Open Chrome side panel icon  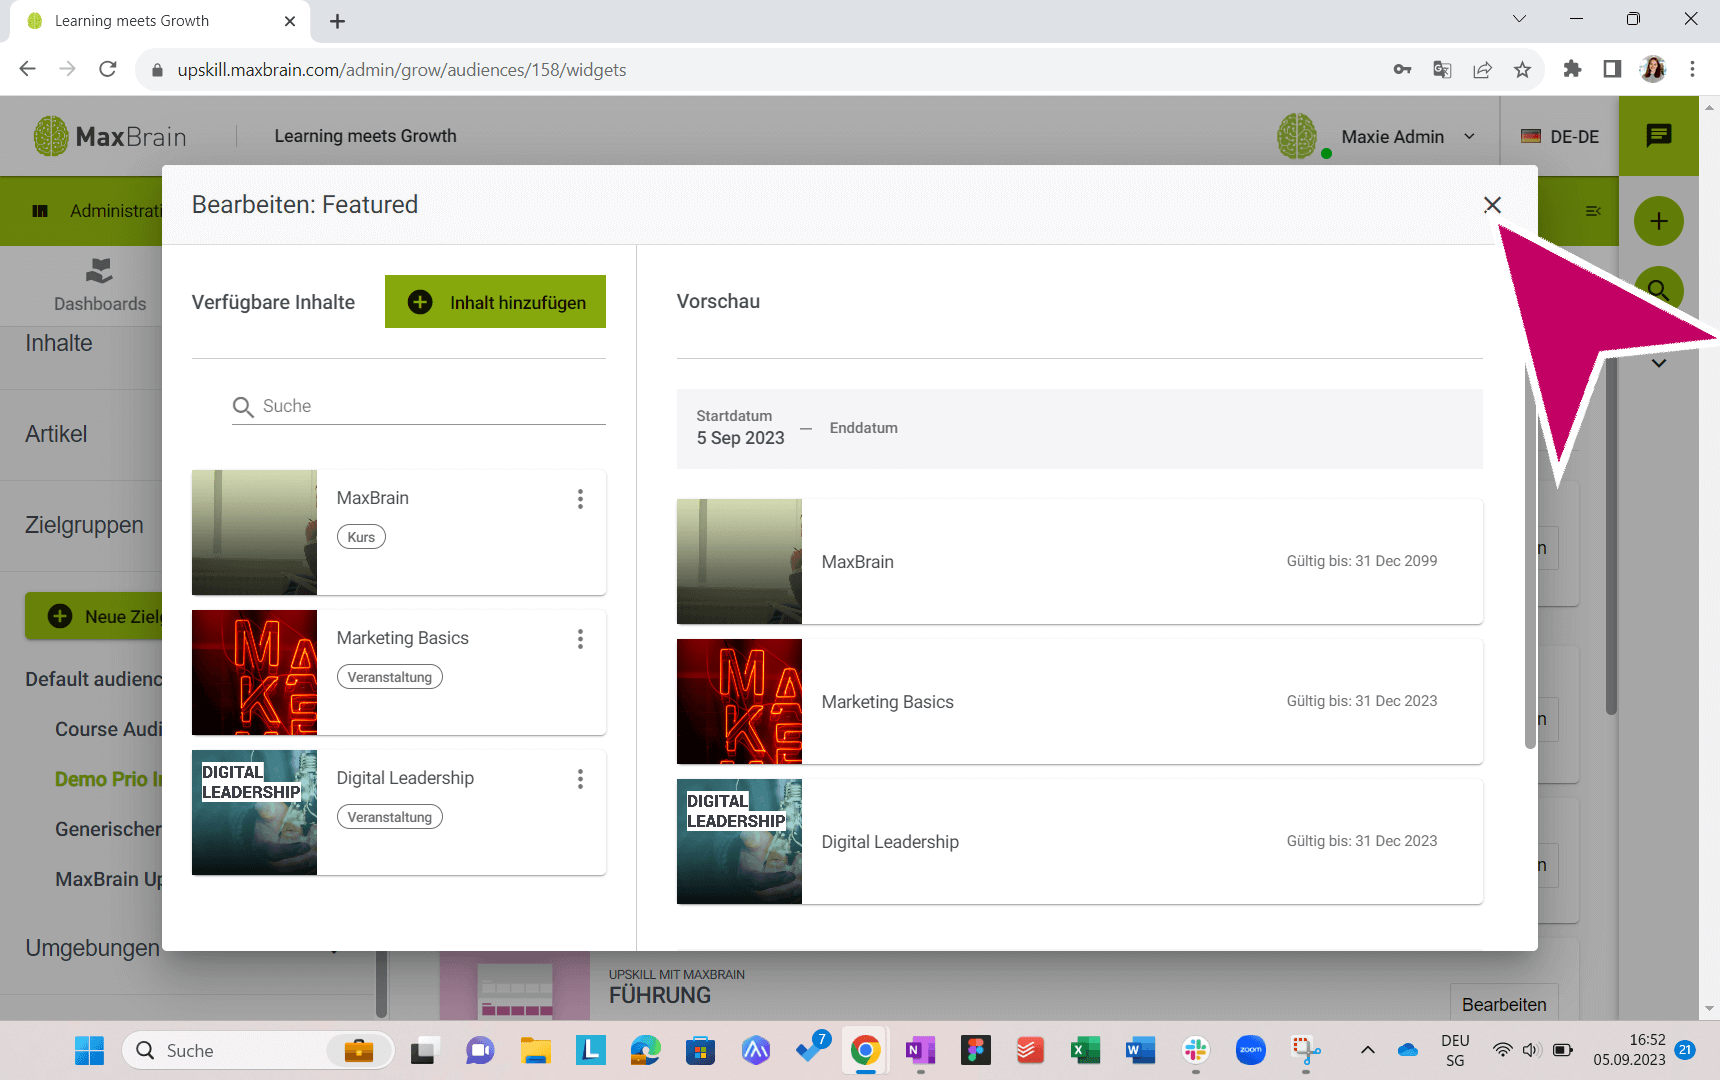[x=1612, y=69]
